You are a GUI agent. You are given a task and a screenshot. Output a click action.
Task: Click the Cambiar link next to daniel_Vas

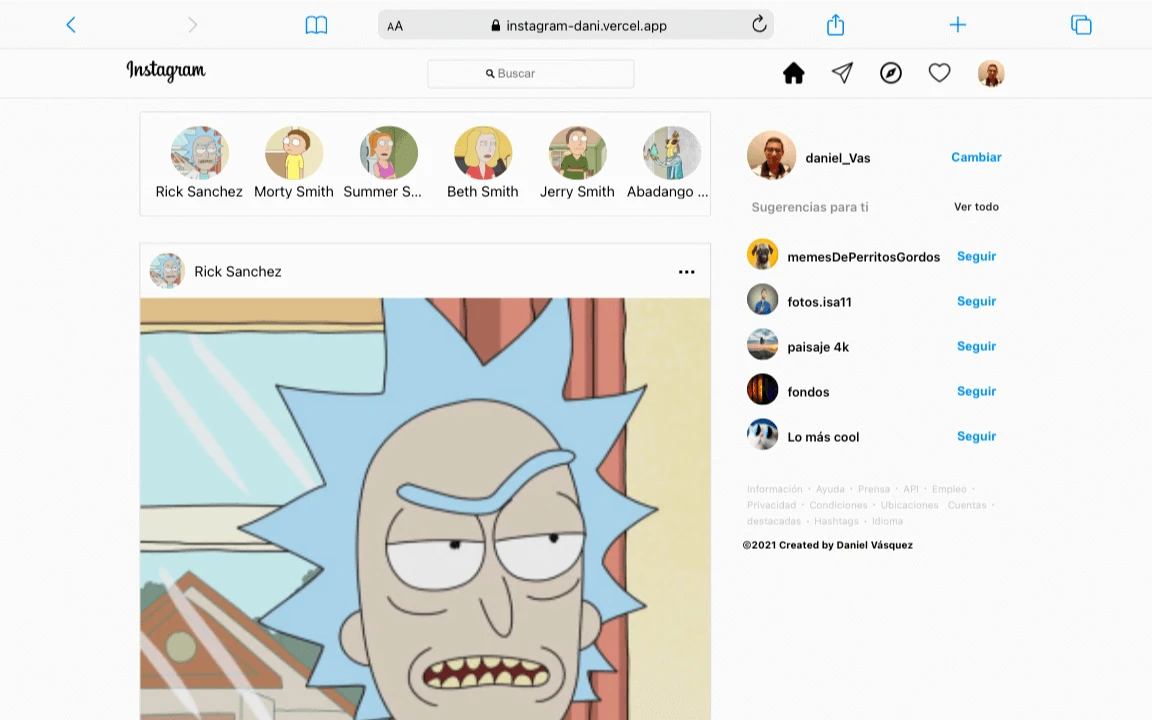click(975, 157)
